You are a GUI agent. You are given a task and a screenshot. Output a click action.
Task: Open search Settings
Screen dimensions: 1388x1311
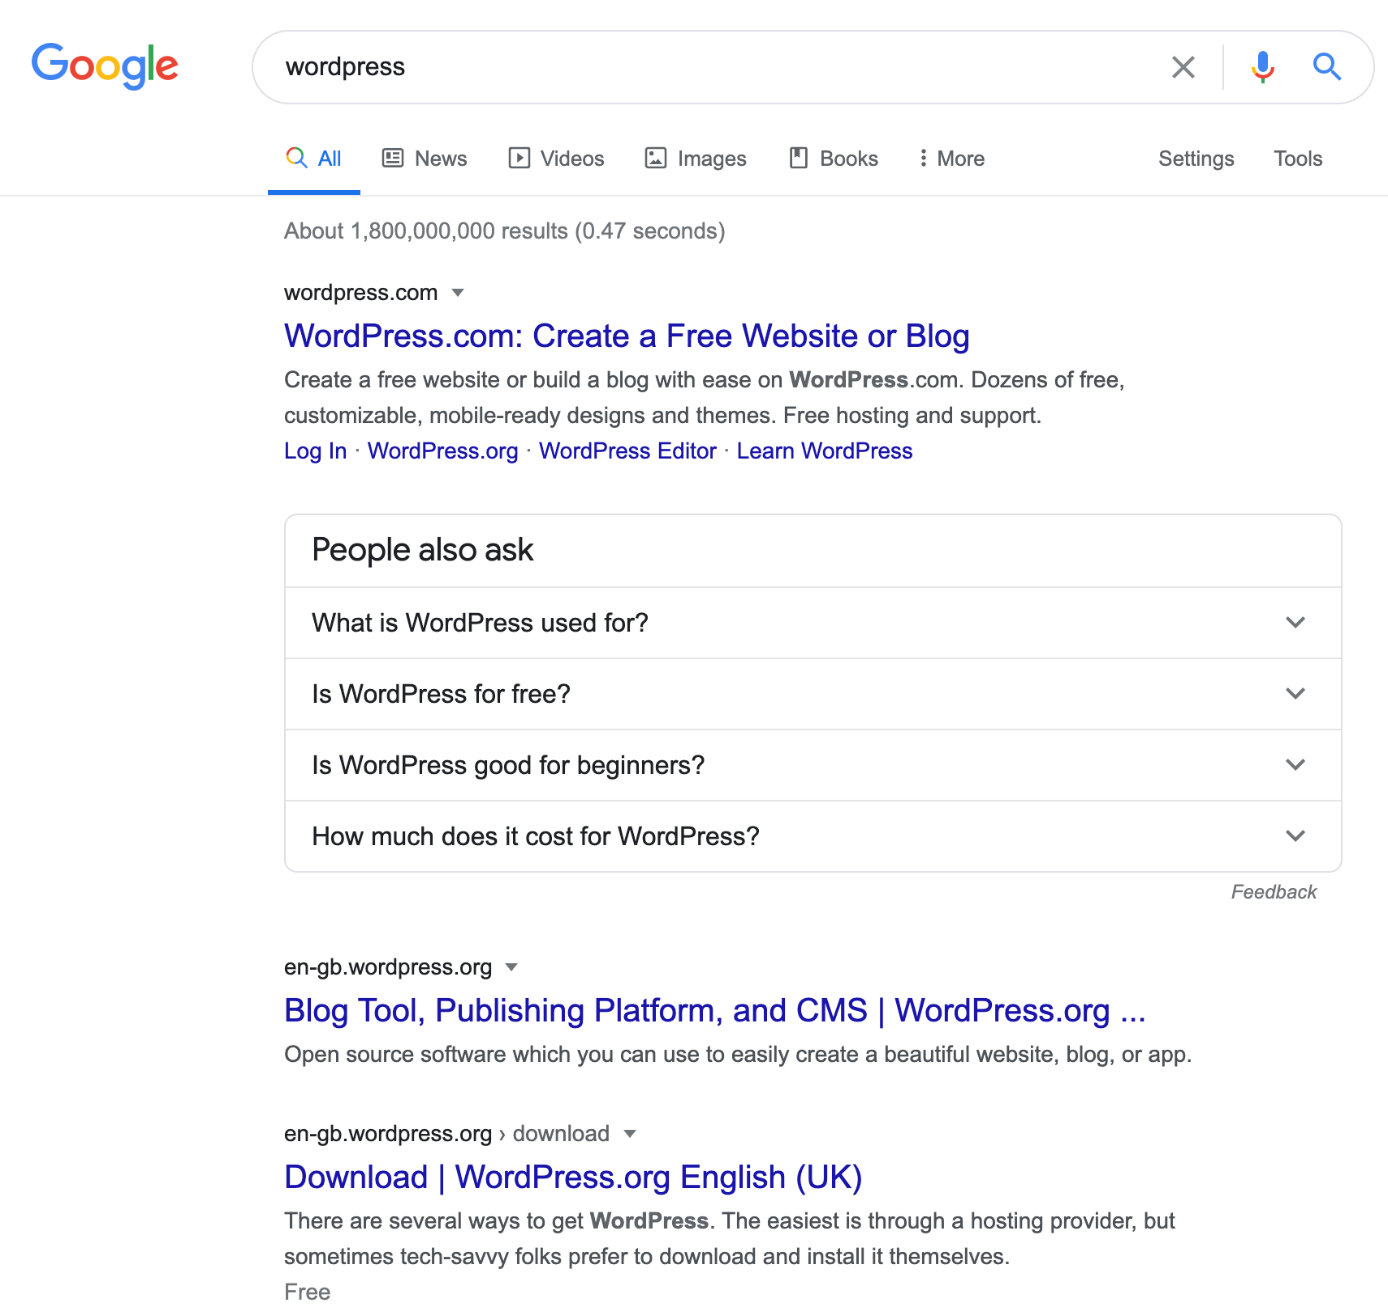pyautogui.click(x=1196, y=158)
